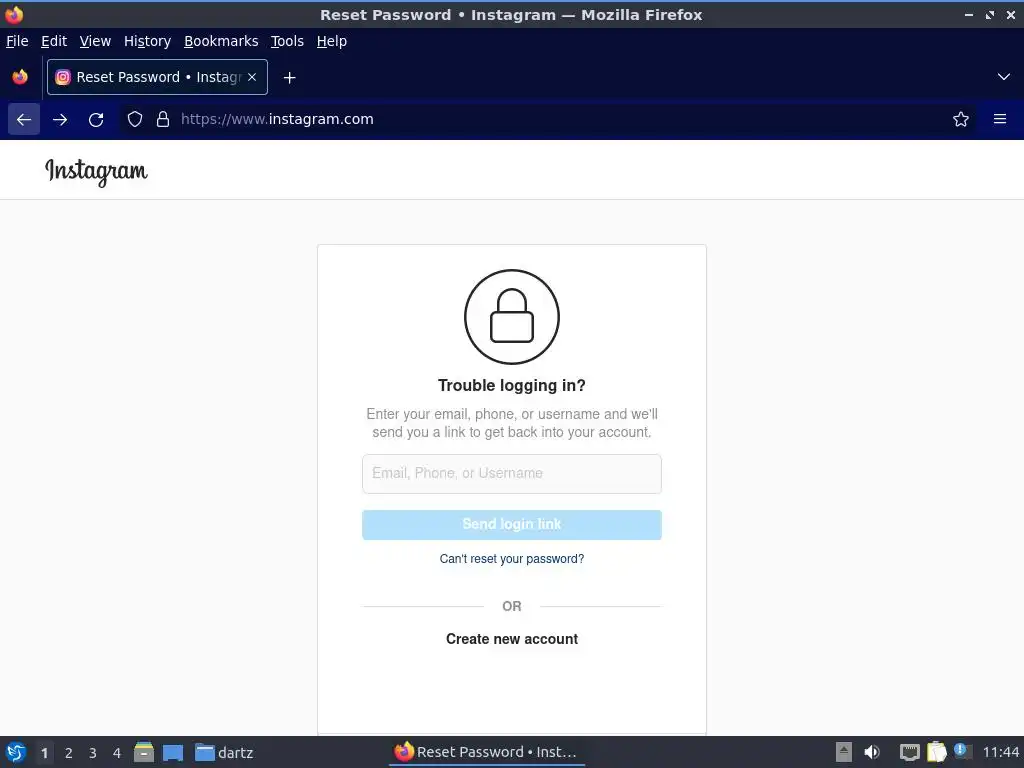Viewport: 1024px width, 768px height.
Task: Minimize the Firefox window
Action: tap(968, 14)
